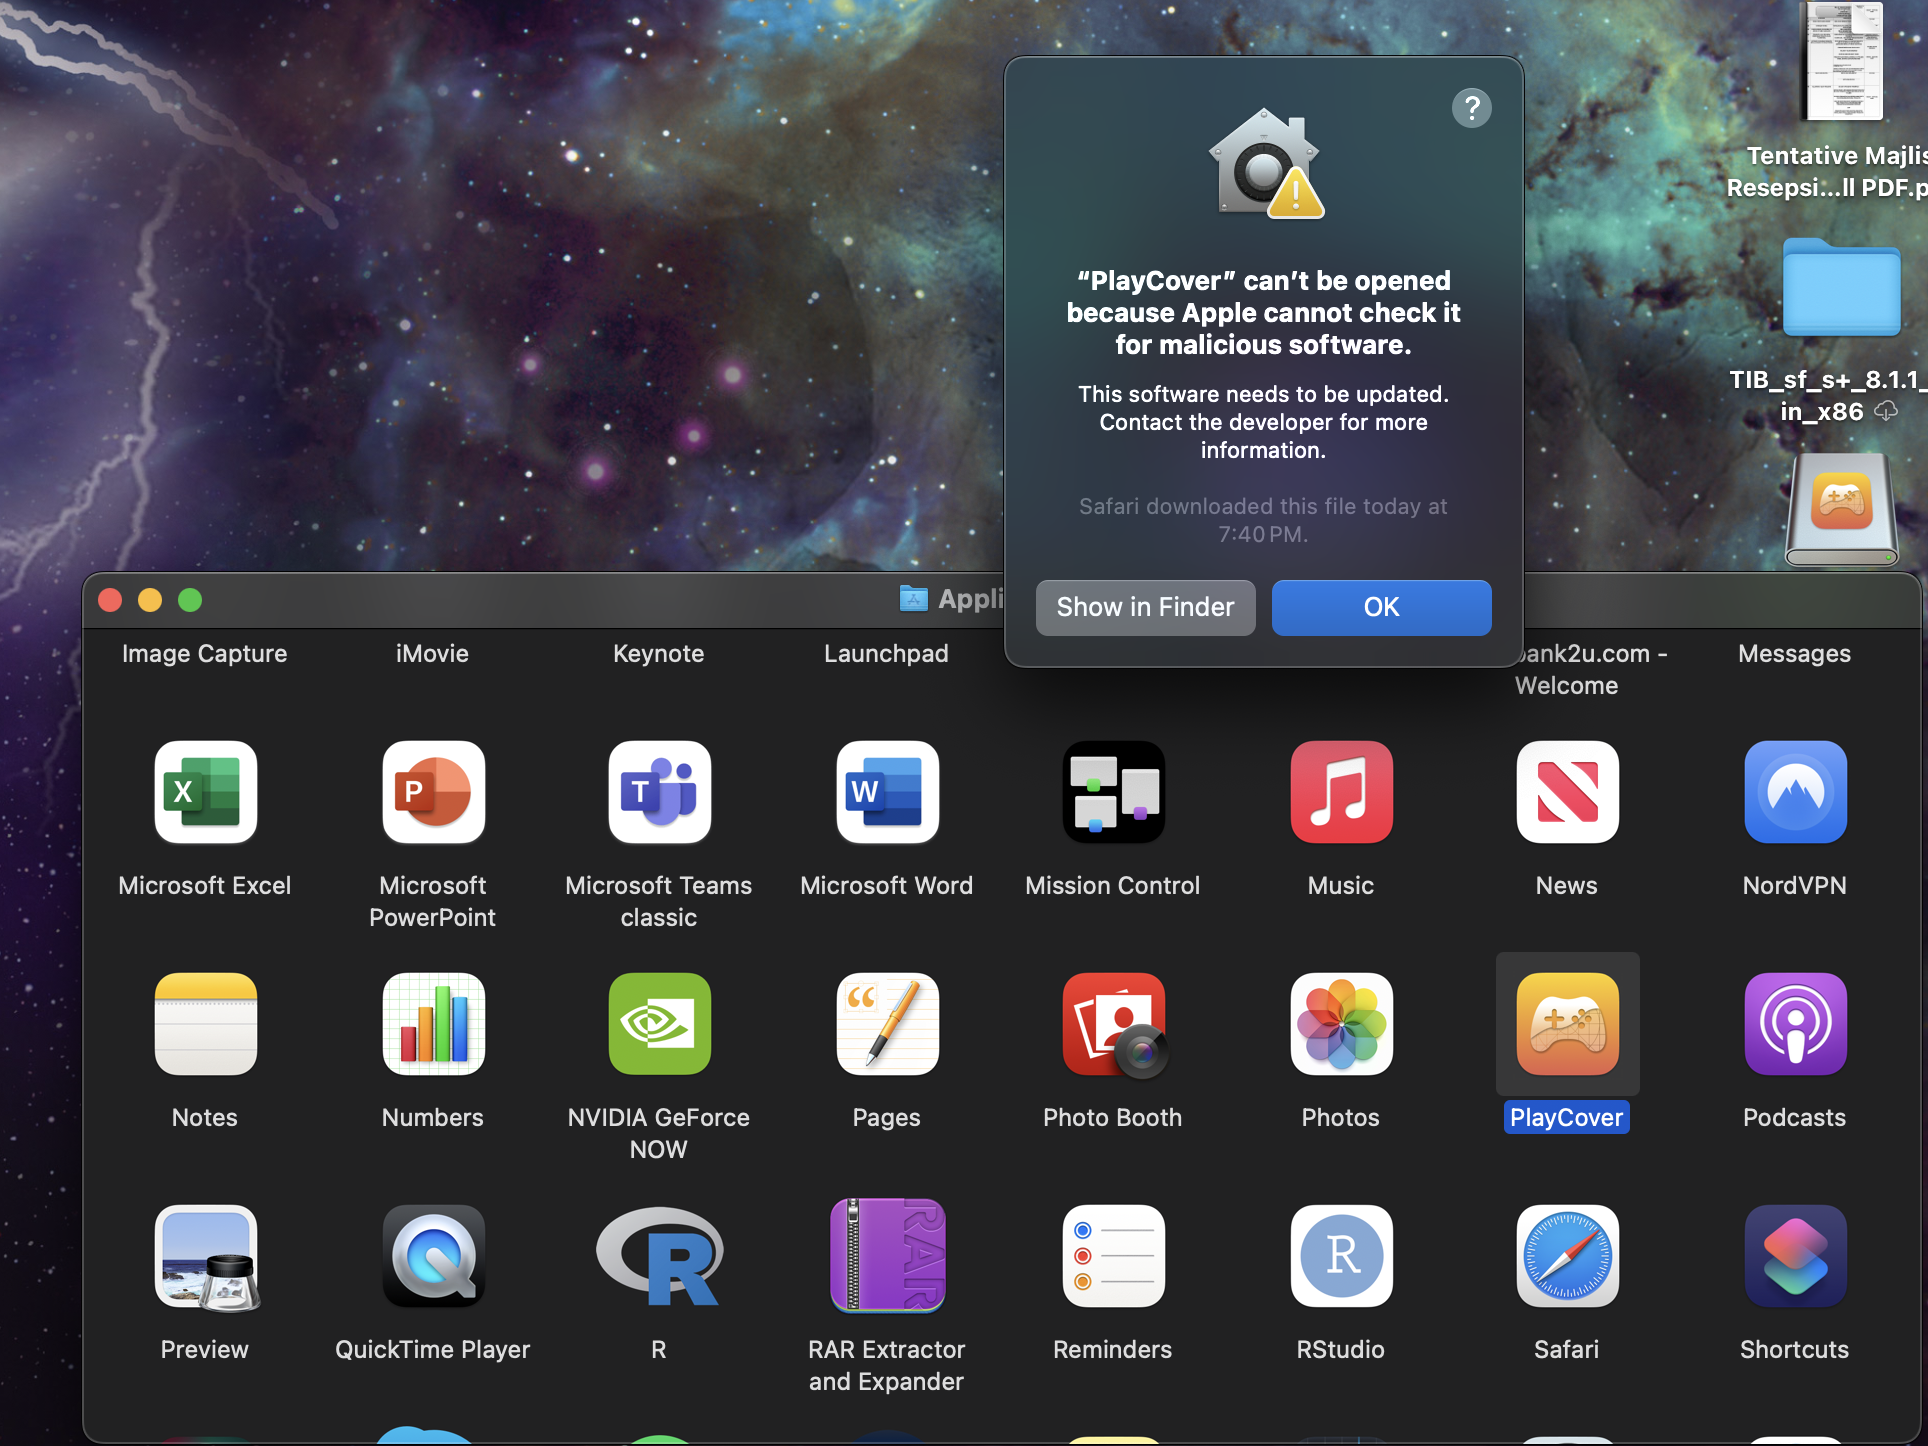
Task: Select the Mission Control app icon
Action: 1113,792
